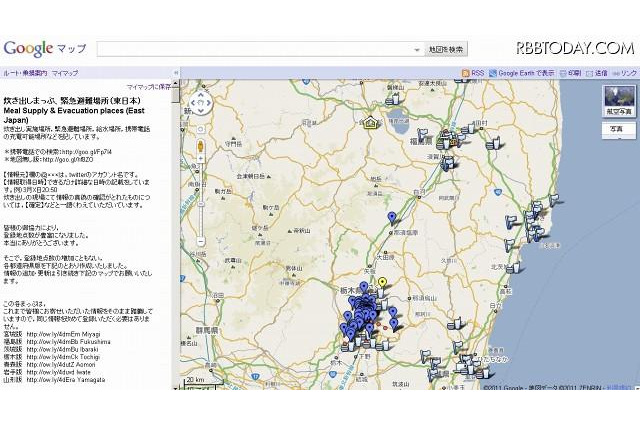The height and width of the screenshot is (426, 640).
Task: Click the zoom slider handle
Action: pyautogui.click(x=200, y=203)
